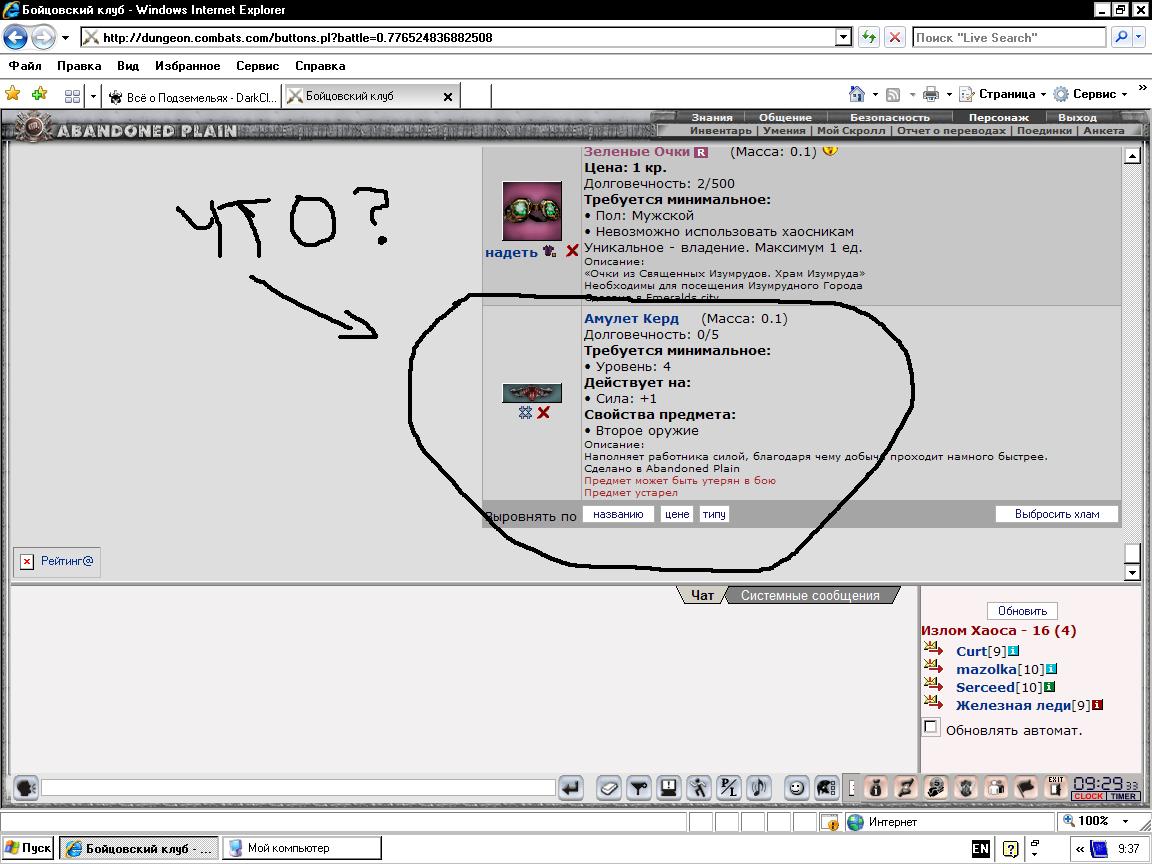Open the Print button dropdown arrow
The image size is (1152, 864).
(x=948, y=95)
